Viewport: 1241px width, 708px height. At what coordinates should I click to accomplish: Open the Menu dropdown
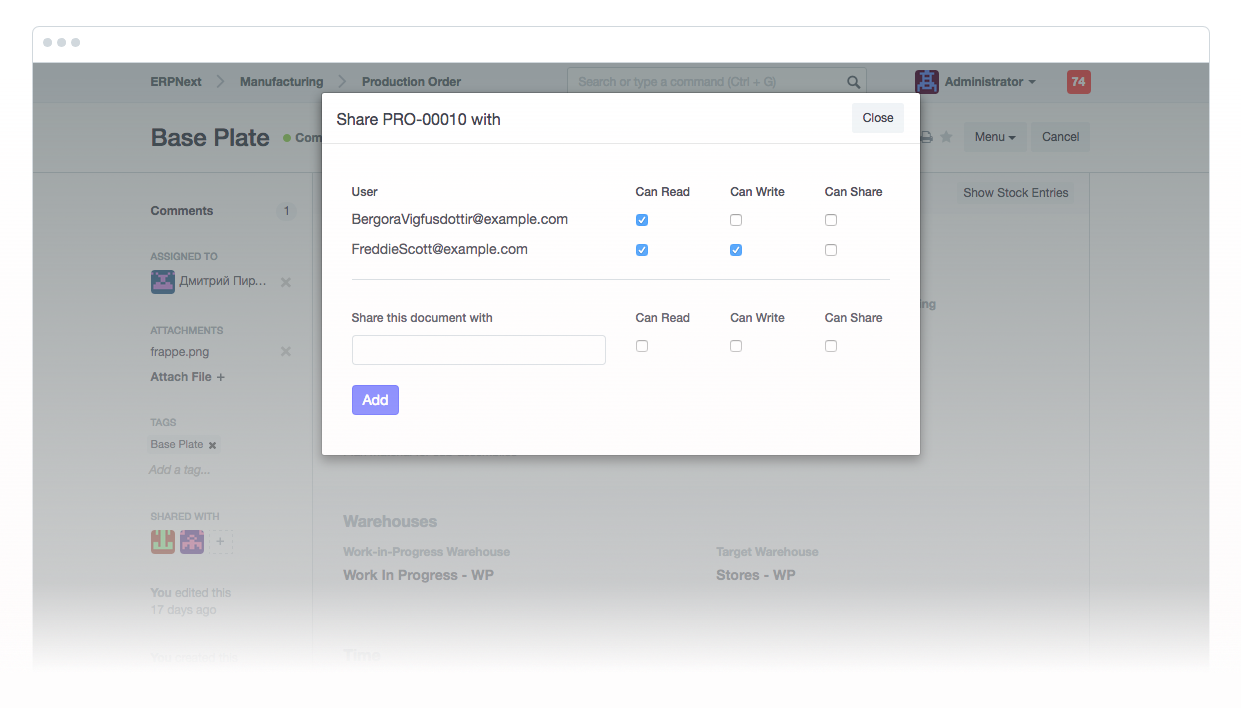(995, 137)
